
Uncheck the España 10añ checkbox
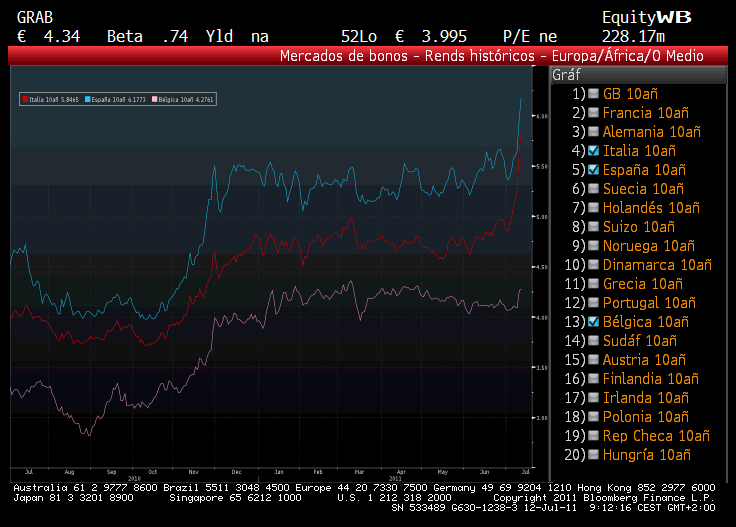point(593,169)
